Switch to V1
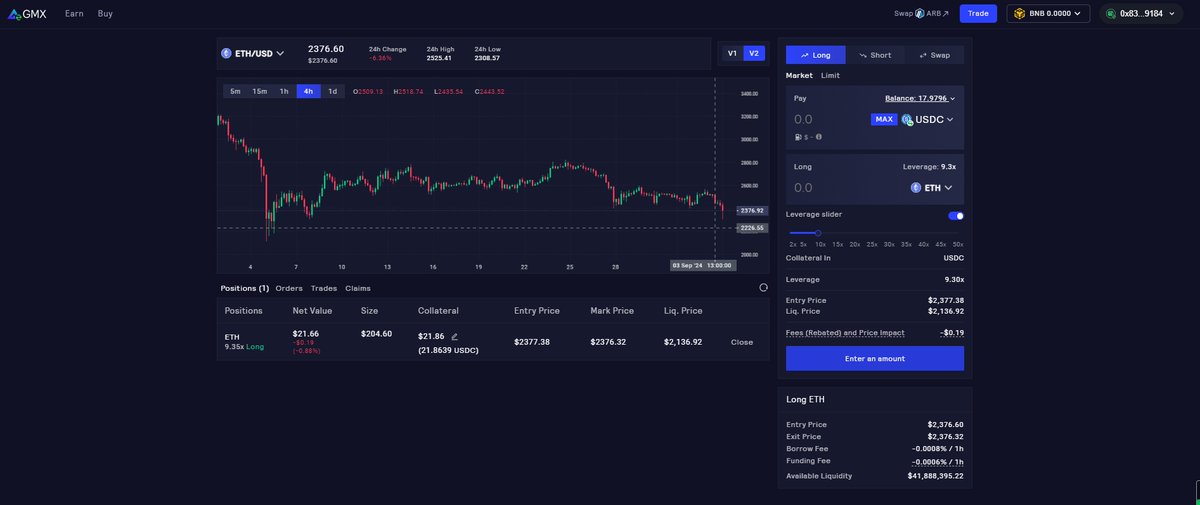 [x=732, y=53]
